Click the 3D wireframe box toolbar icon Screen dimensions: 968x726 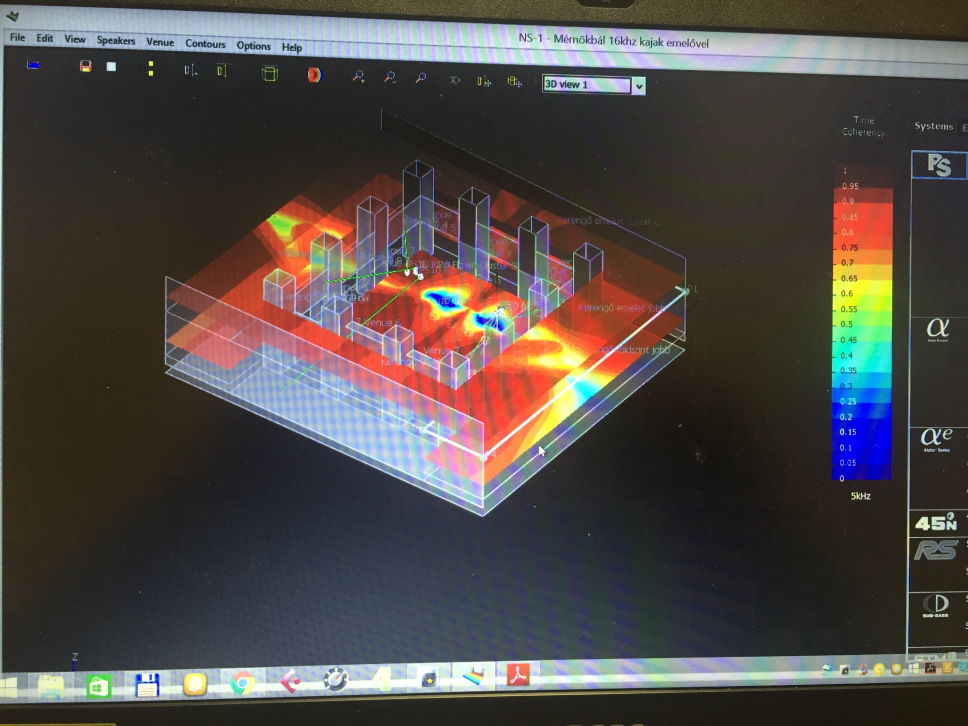pos(269,73)
